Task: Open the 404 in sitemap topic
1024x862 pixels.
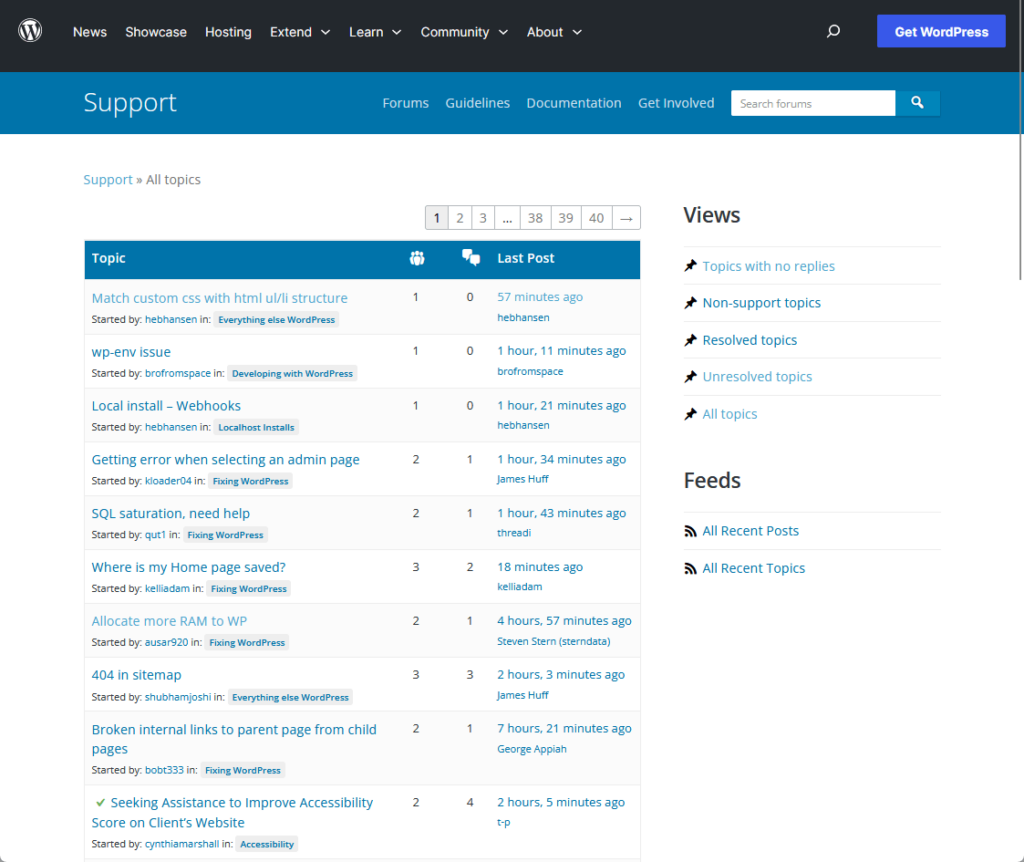Action: [x=136, y=675]
